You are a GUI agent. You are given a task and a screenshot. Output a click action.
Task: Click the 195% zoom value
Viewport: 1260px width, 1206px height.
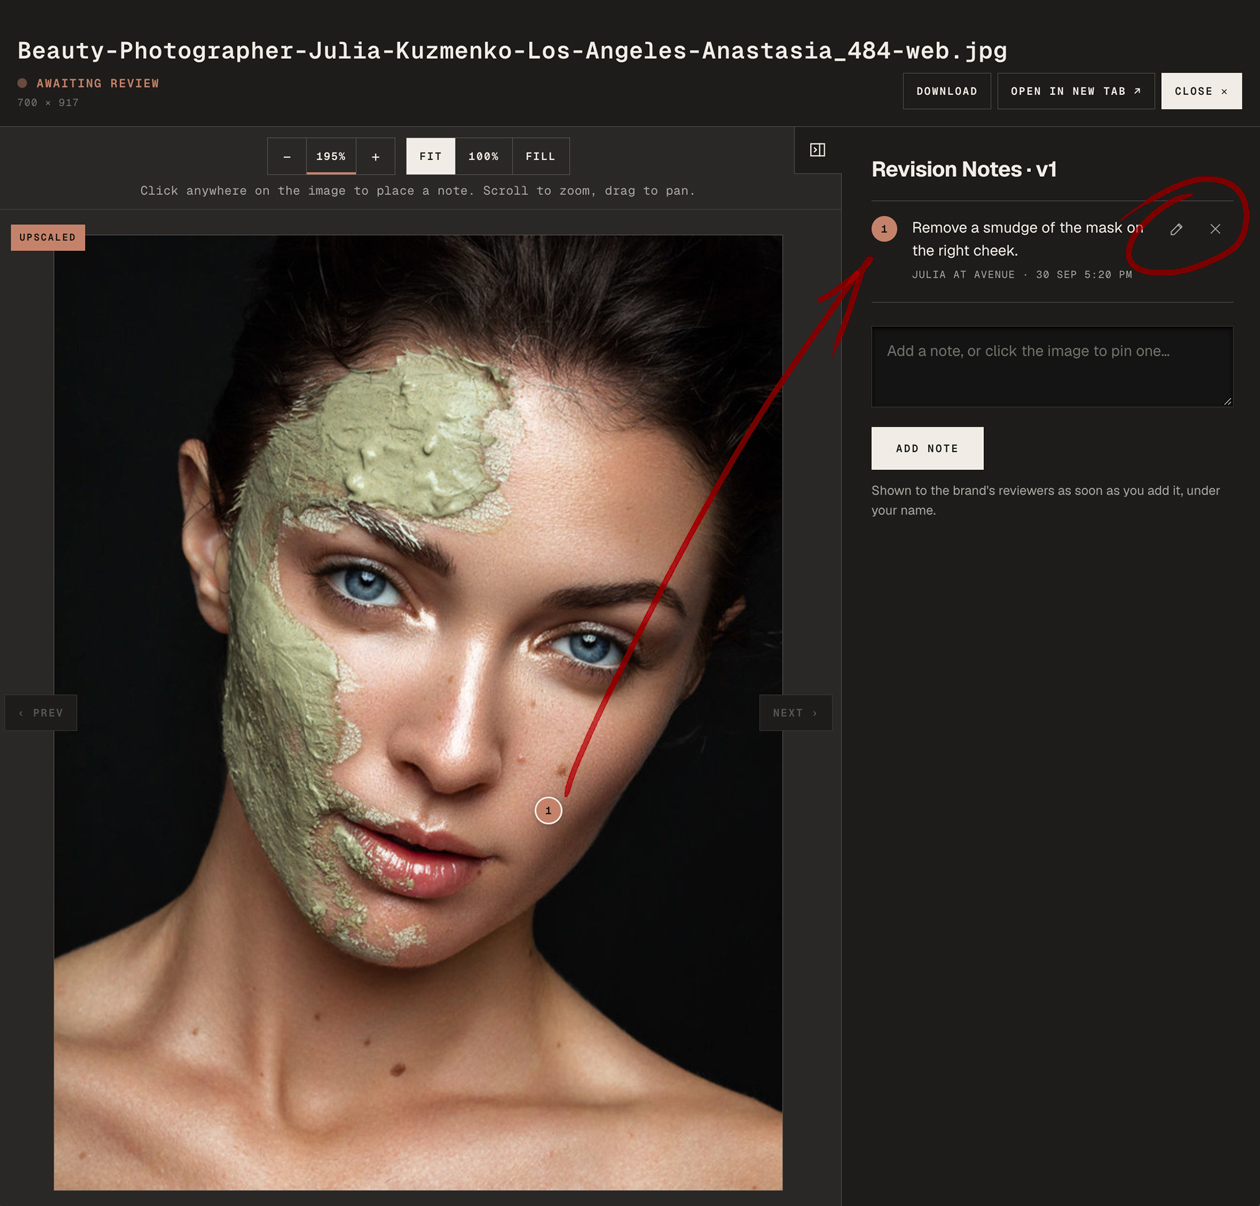(331, 156)
